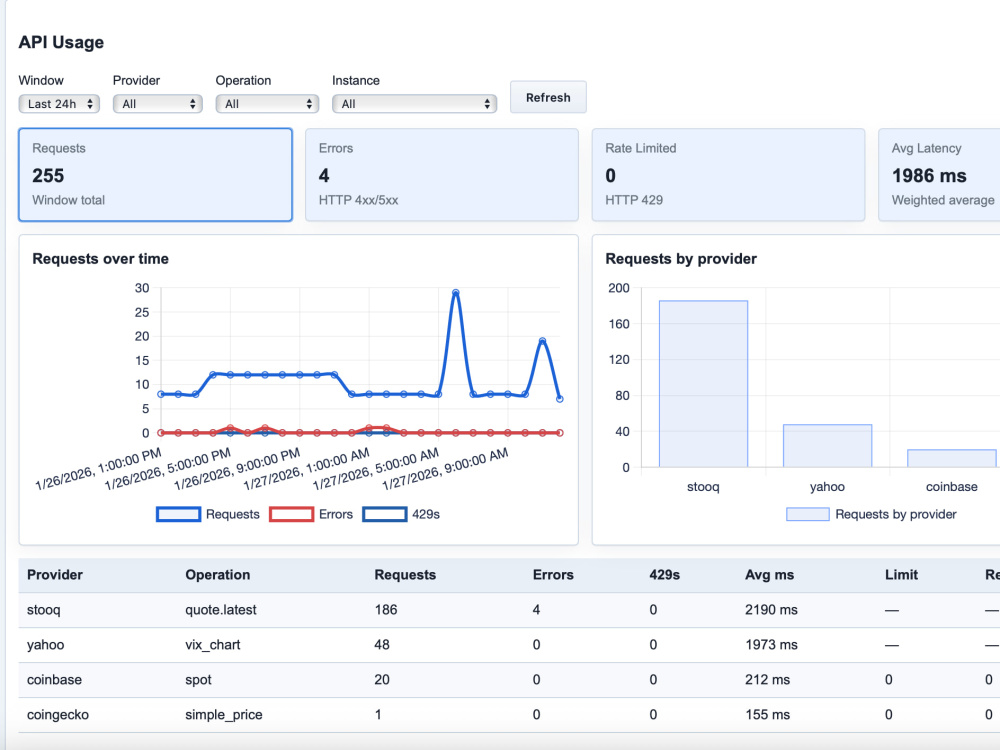Click the Errors column header
The width and height of the screenshot is (1000, 750).
point(553,575)
